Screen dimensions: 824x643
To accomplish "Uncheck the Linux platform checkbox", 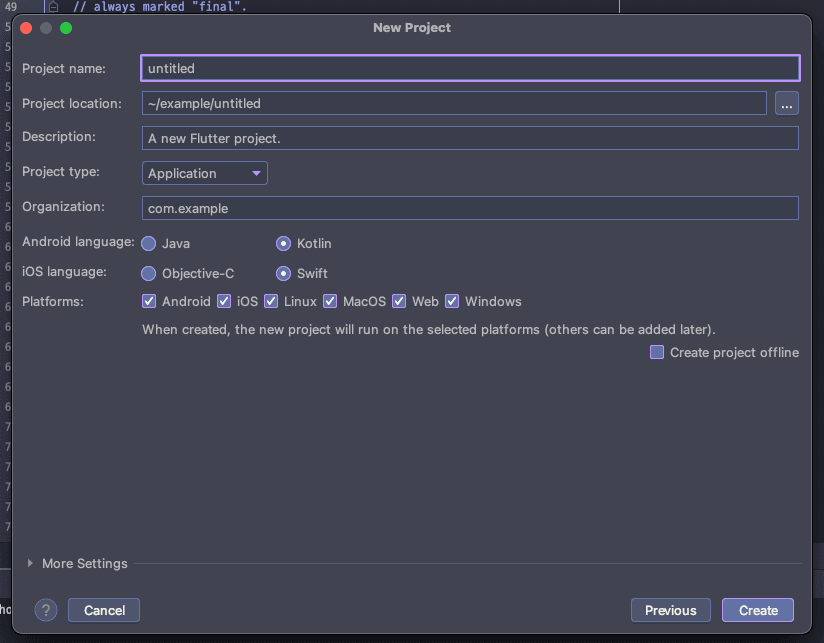I will [271, 302].
